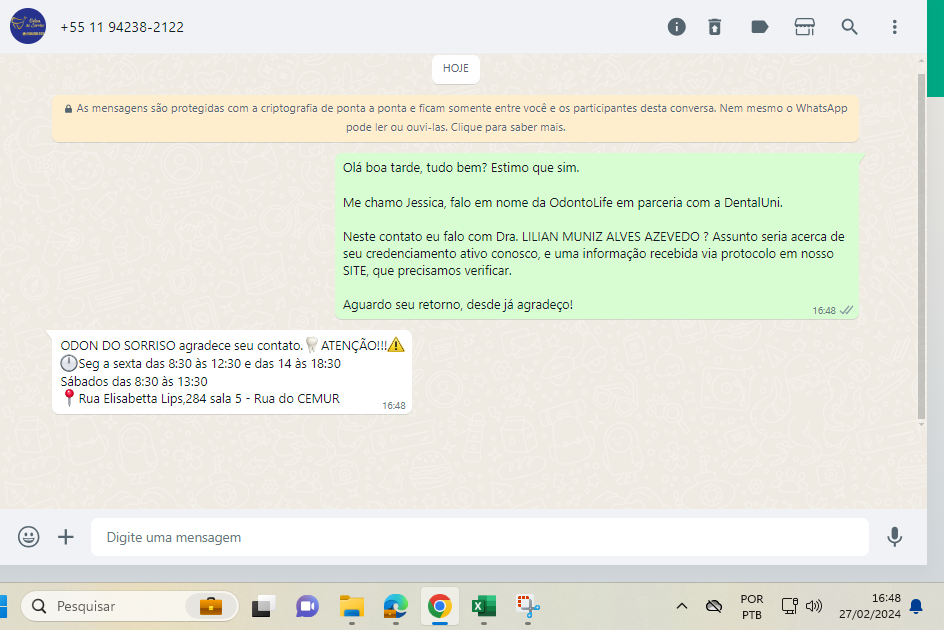Select the ODON DO SORRISO reply message
This screenshot has height=630, width=944.
click(x=232, y=372)
